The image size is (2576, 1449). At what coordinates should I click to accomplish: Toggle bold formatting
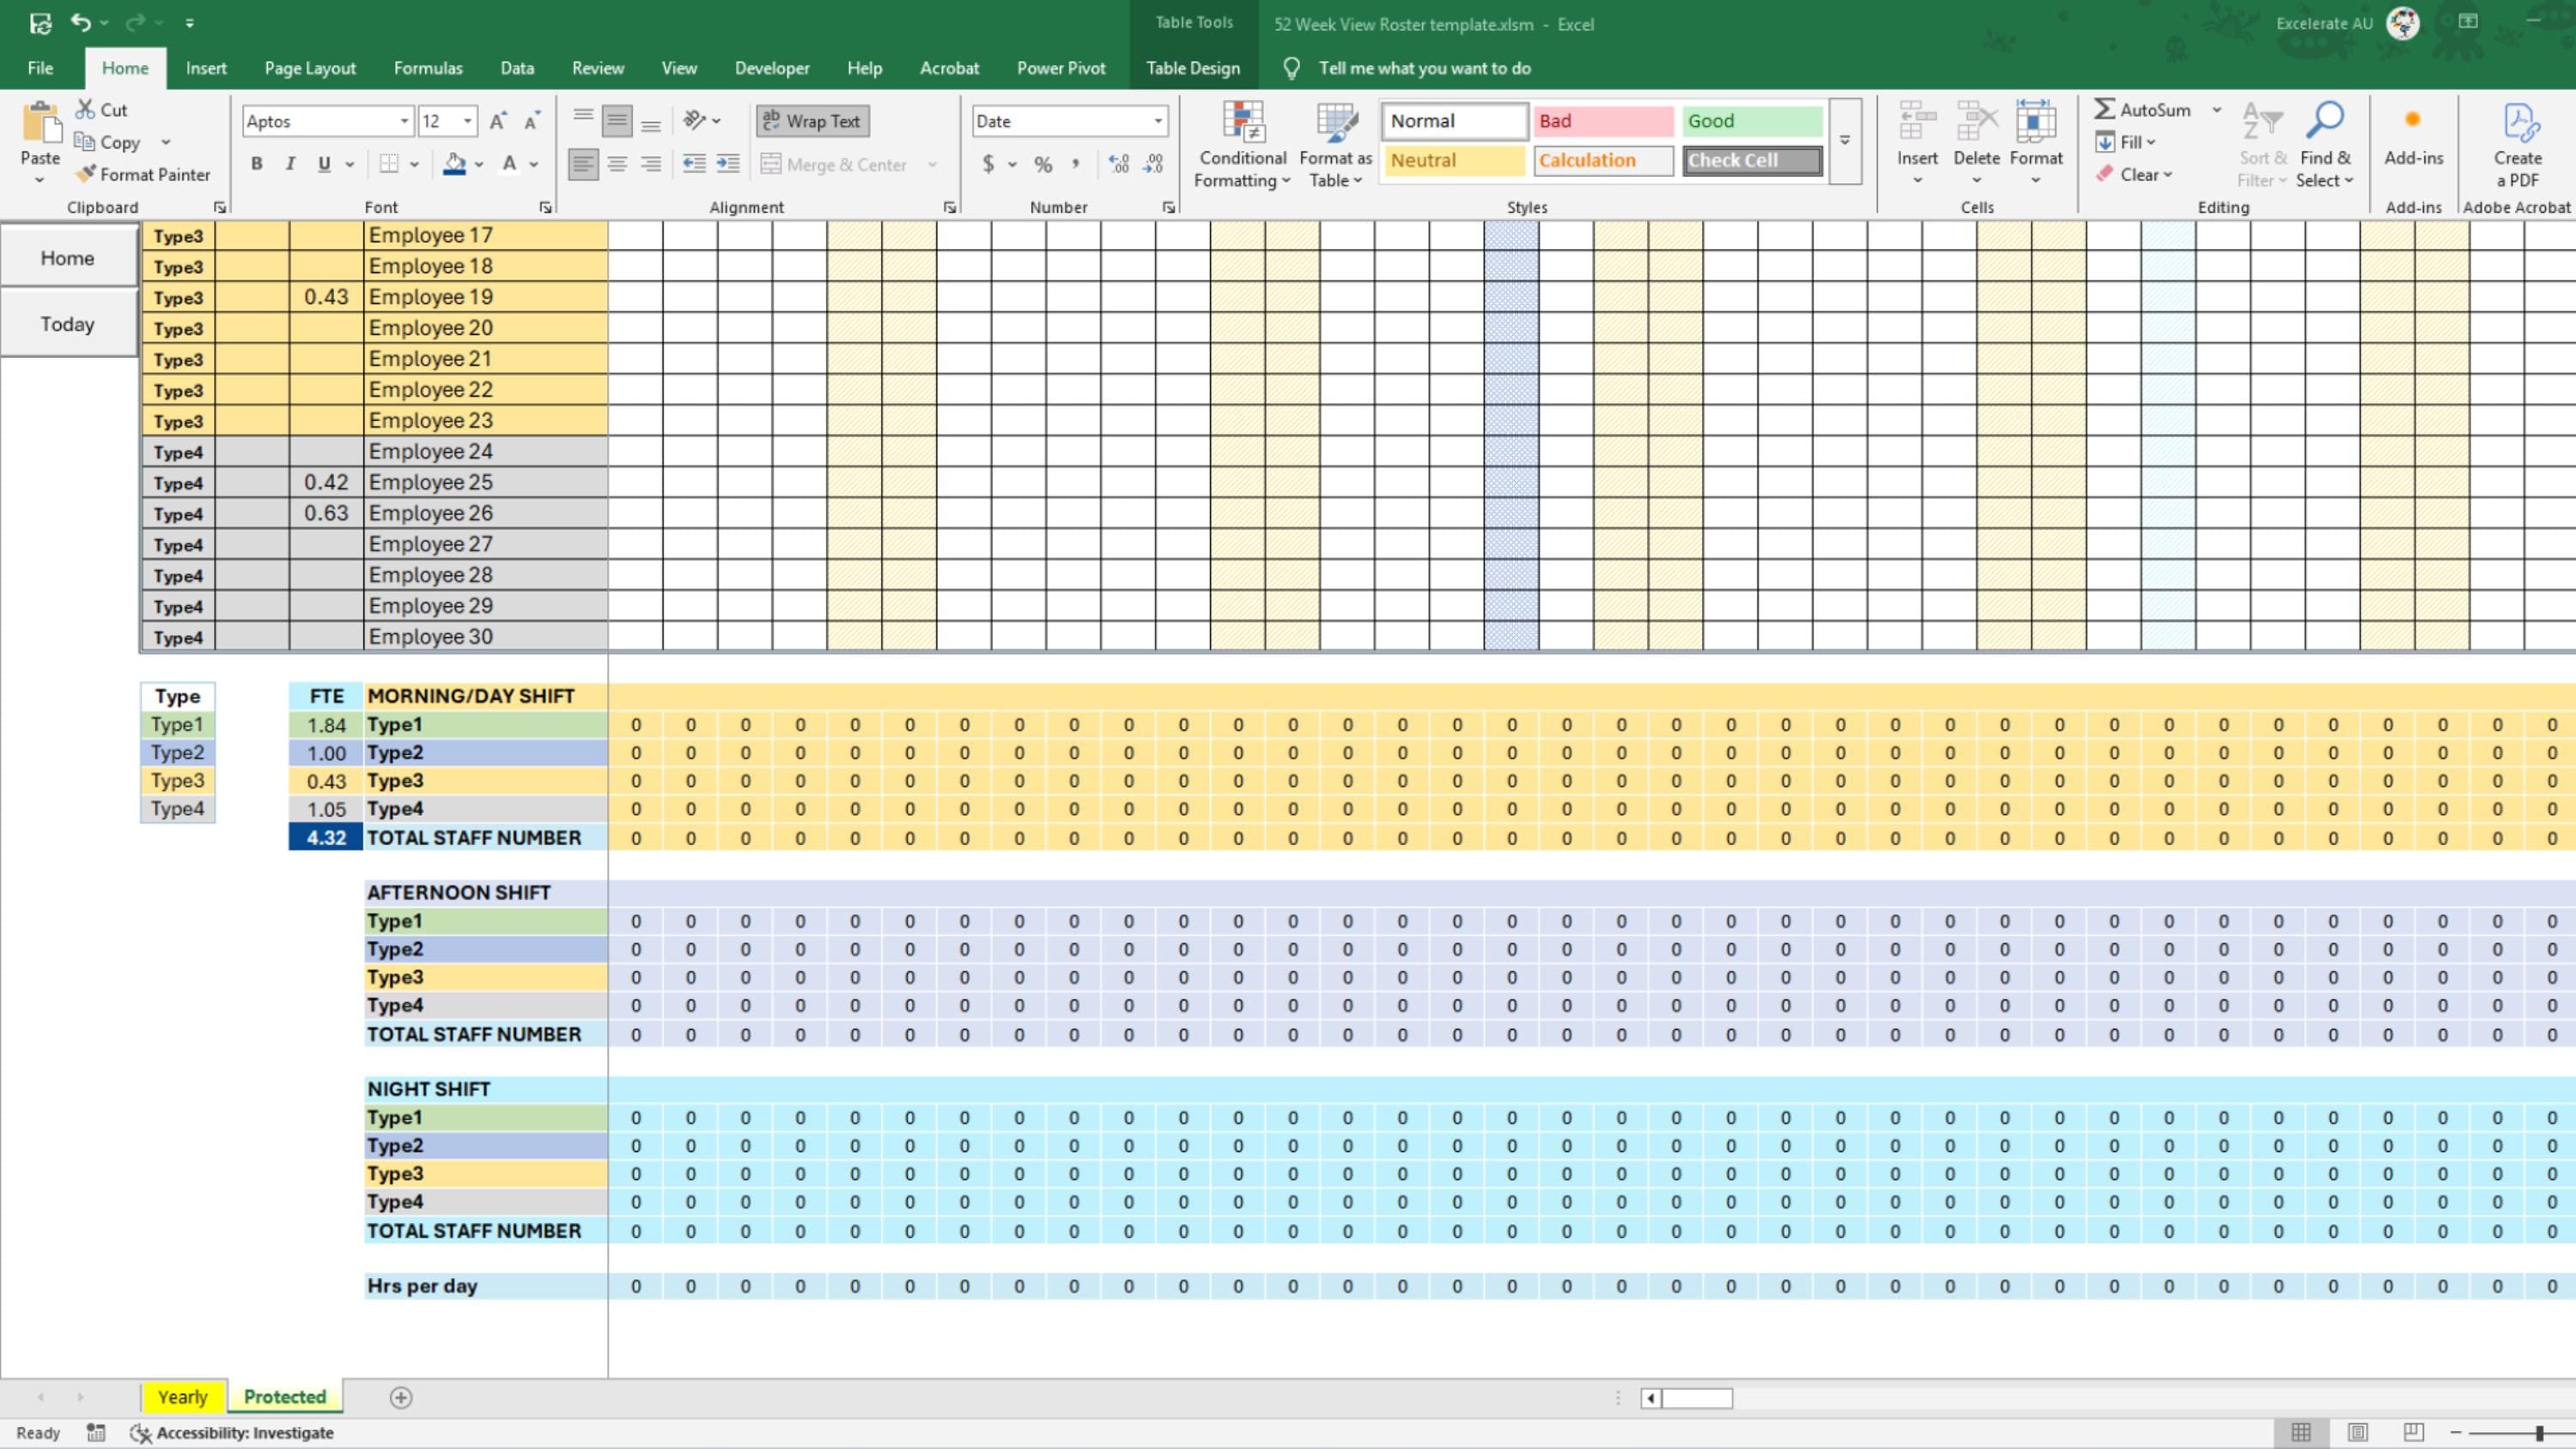click(x=257, y=163)
